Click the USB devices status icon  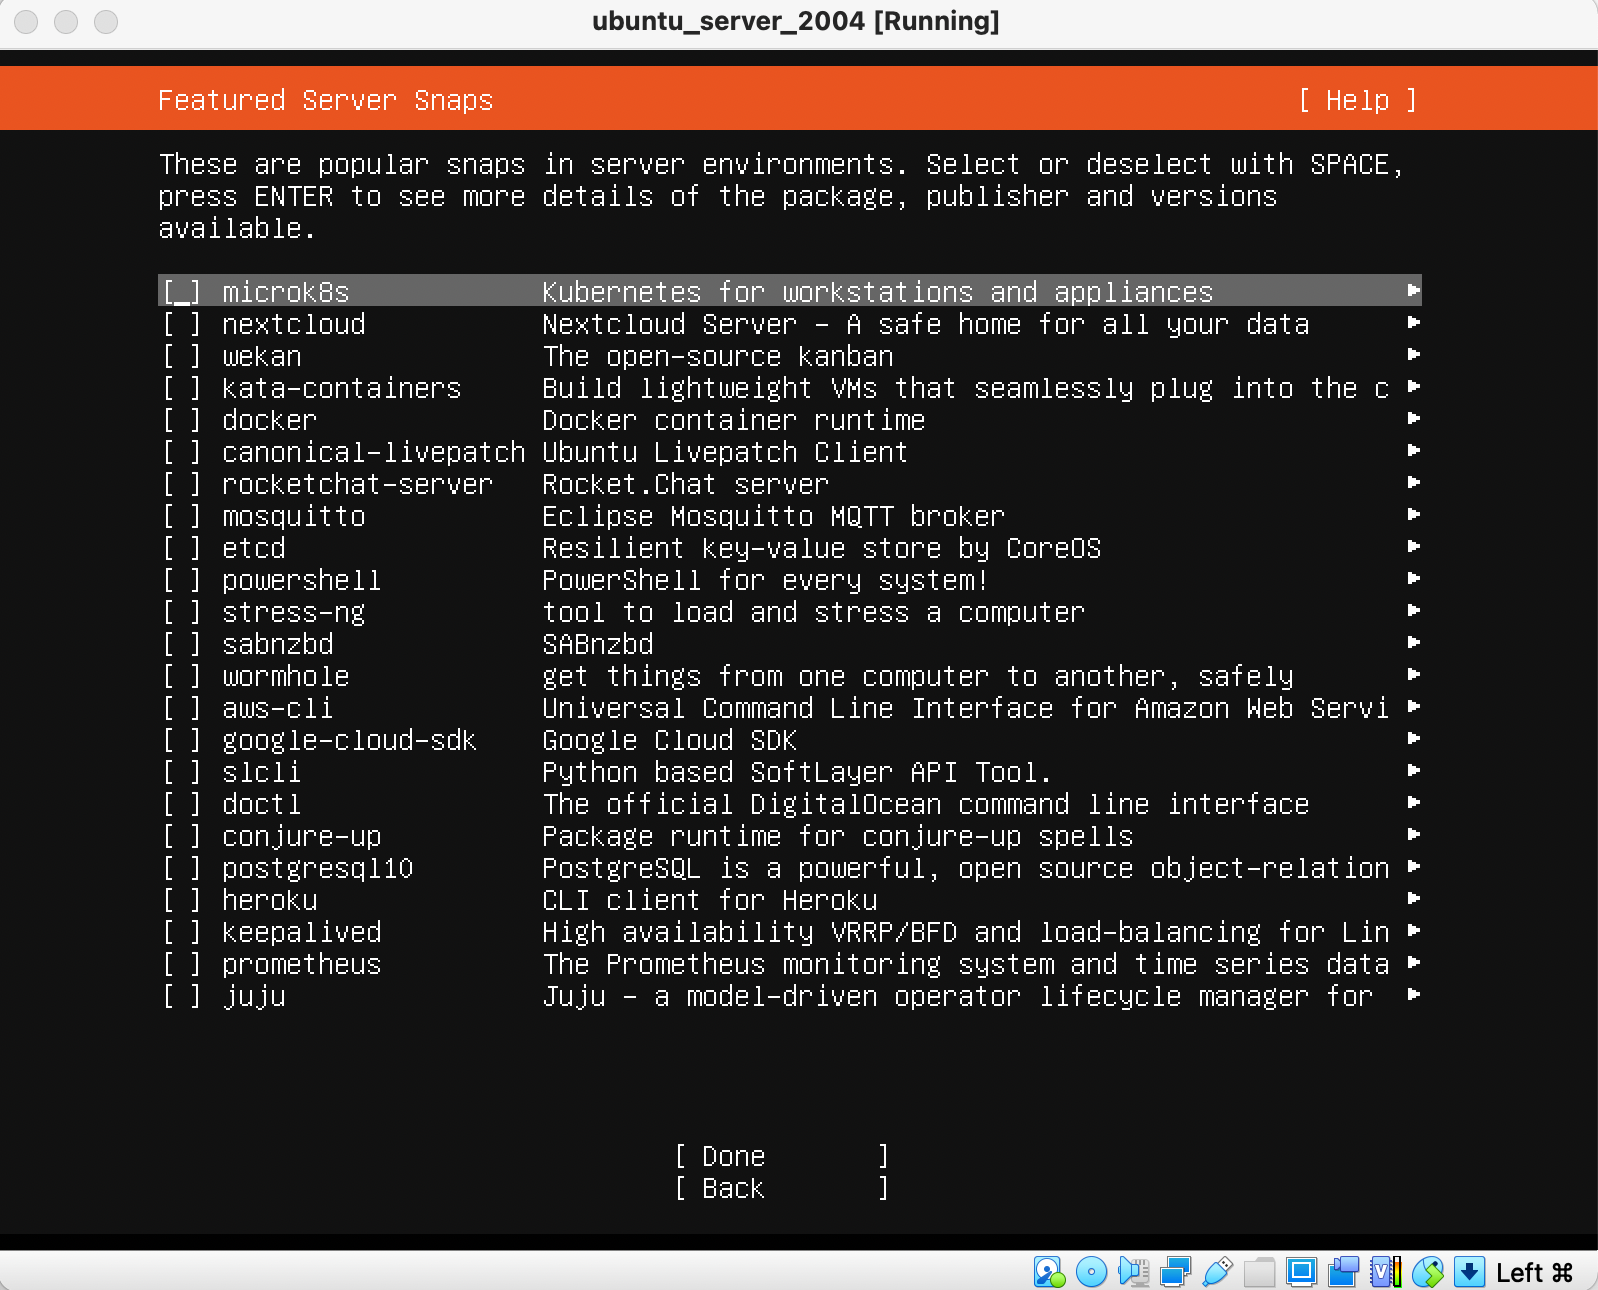click(1217, 1272)
